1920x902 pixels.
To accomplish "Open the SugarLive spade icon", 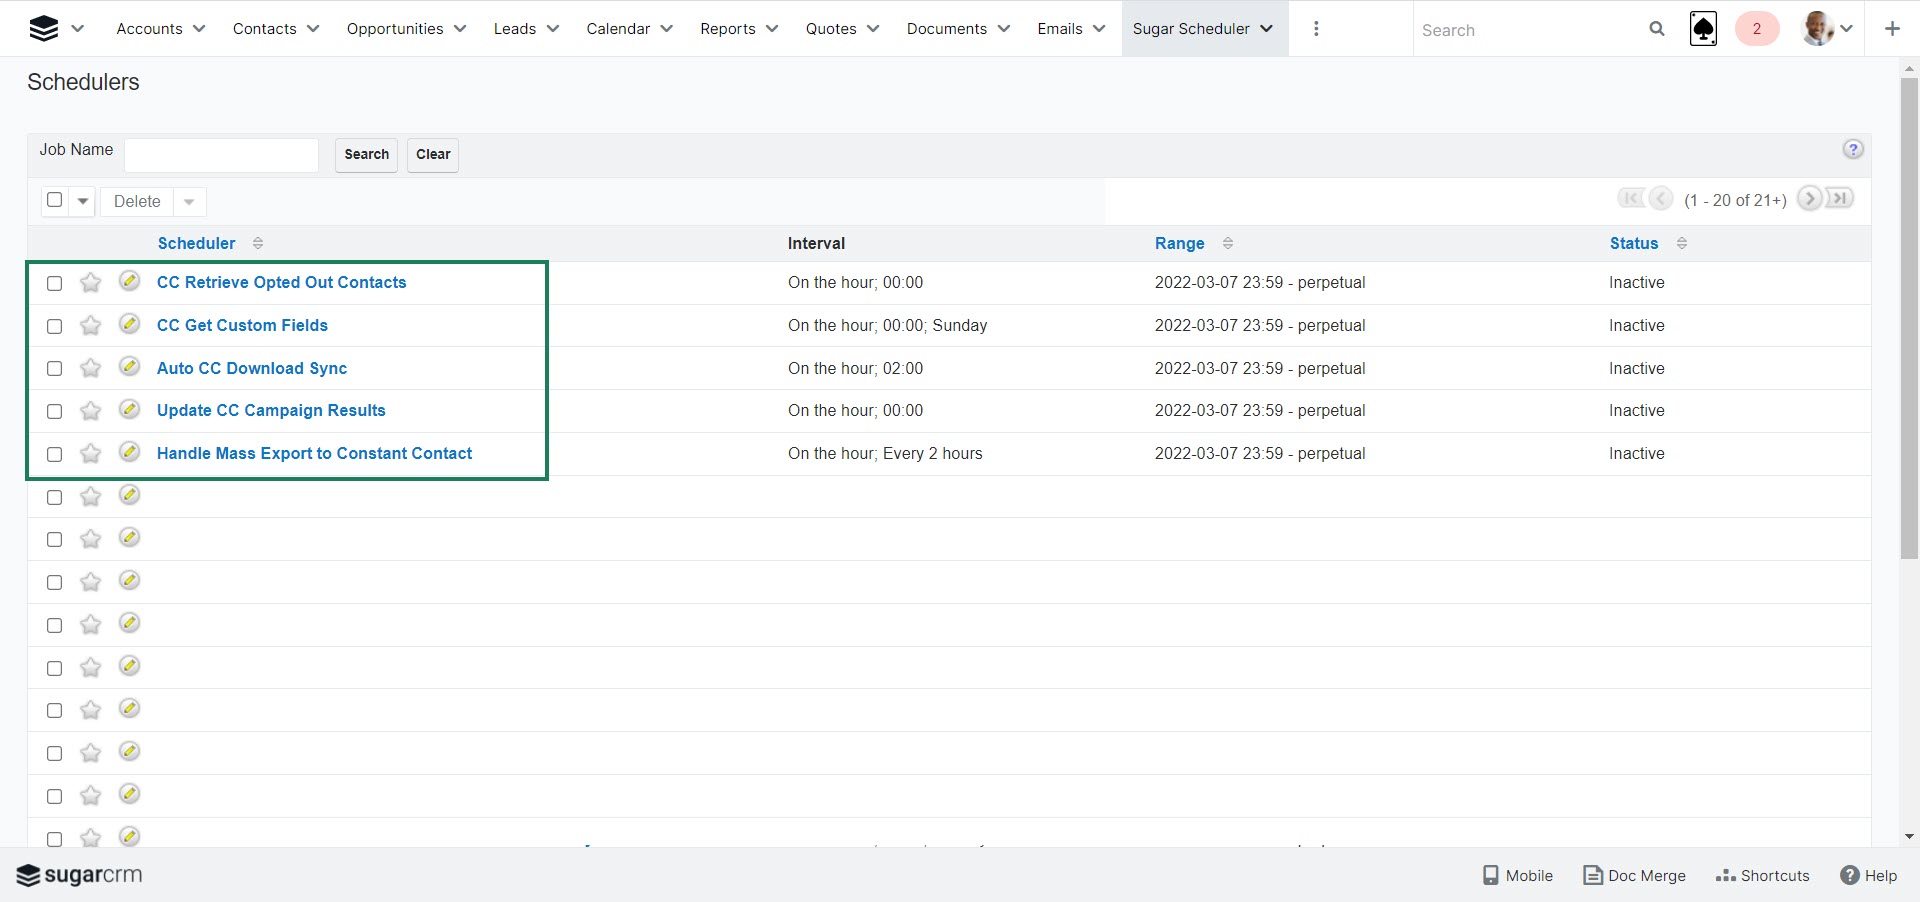I will (1703, 29).
